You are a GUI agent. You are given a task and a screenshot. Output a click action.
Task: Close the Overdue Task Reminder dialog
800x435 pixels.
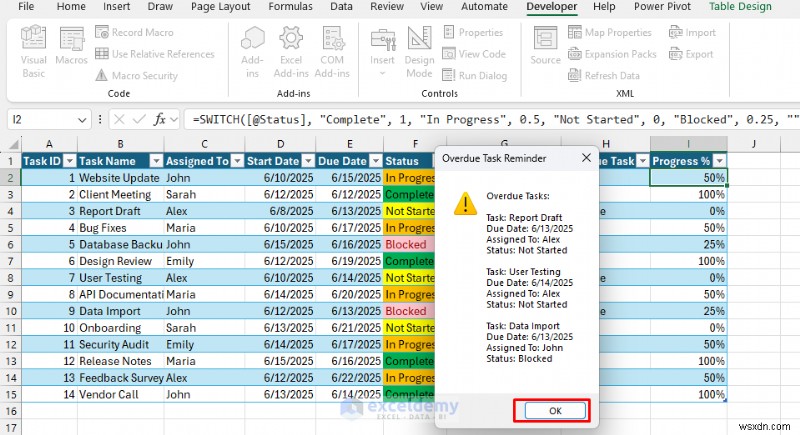click(586, 158)
